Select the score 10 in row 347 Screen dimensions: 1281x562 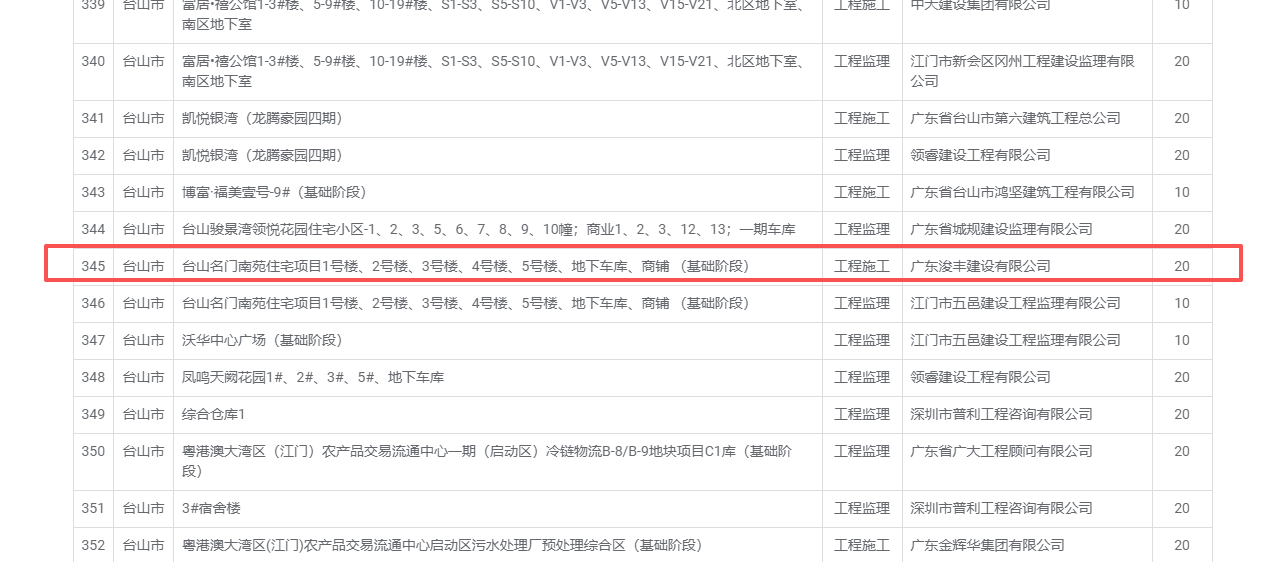(x=1181, y=340)
